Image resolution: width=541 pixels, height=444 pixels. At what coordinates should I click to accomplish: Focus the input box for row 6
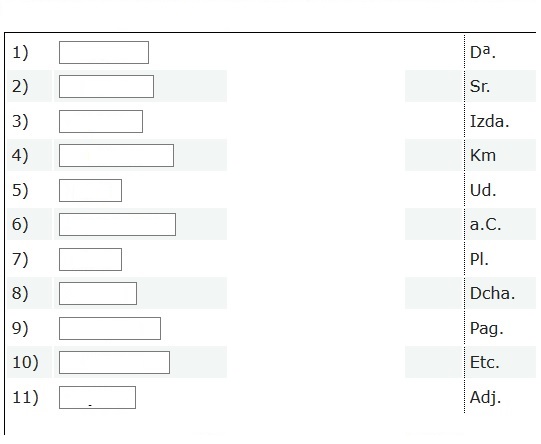pos(117,225)
